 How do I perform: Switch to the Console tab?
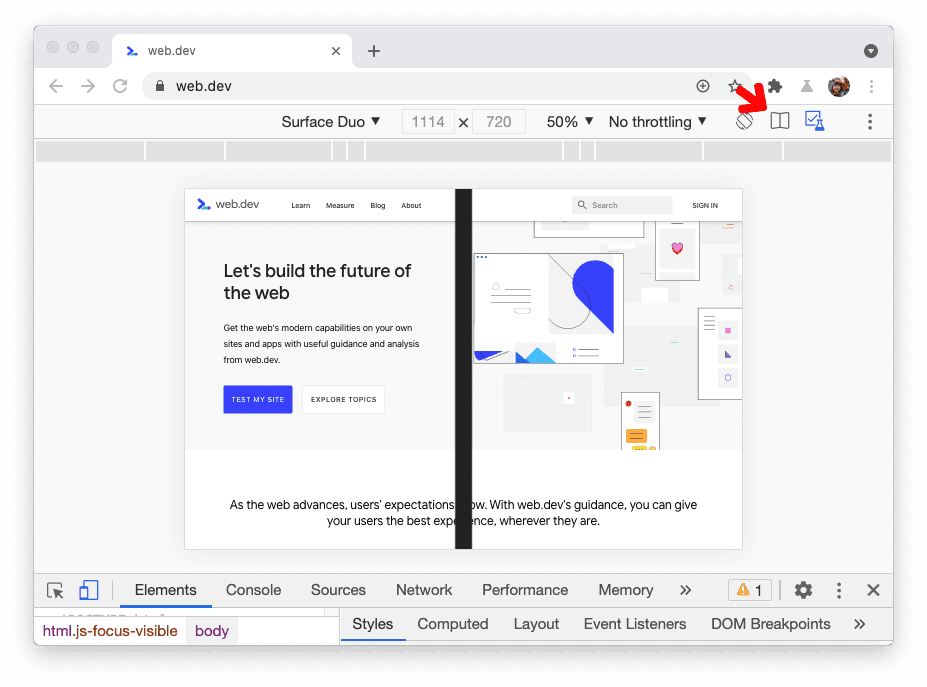[x=253, y=590]
